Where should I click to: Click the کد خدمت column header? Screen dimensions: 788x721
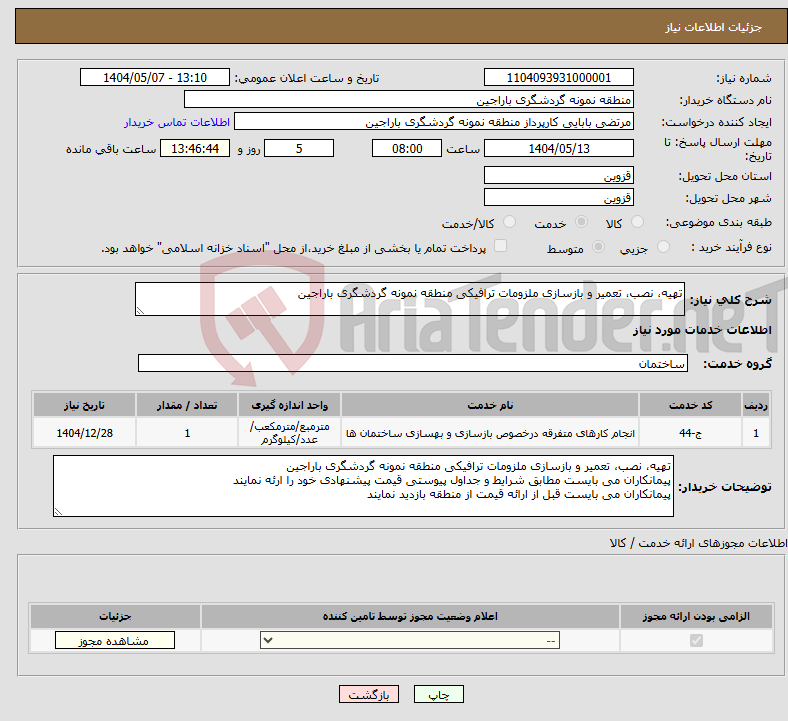pos(691,405)
